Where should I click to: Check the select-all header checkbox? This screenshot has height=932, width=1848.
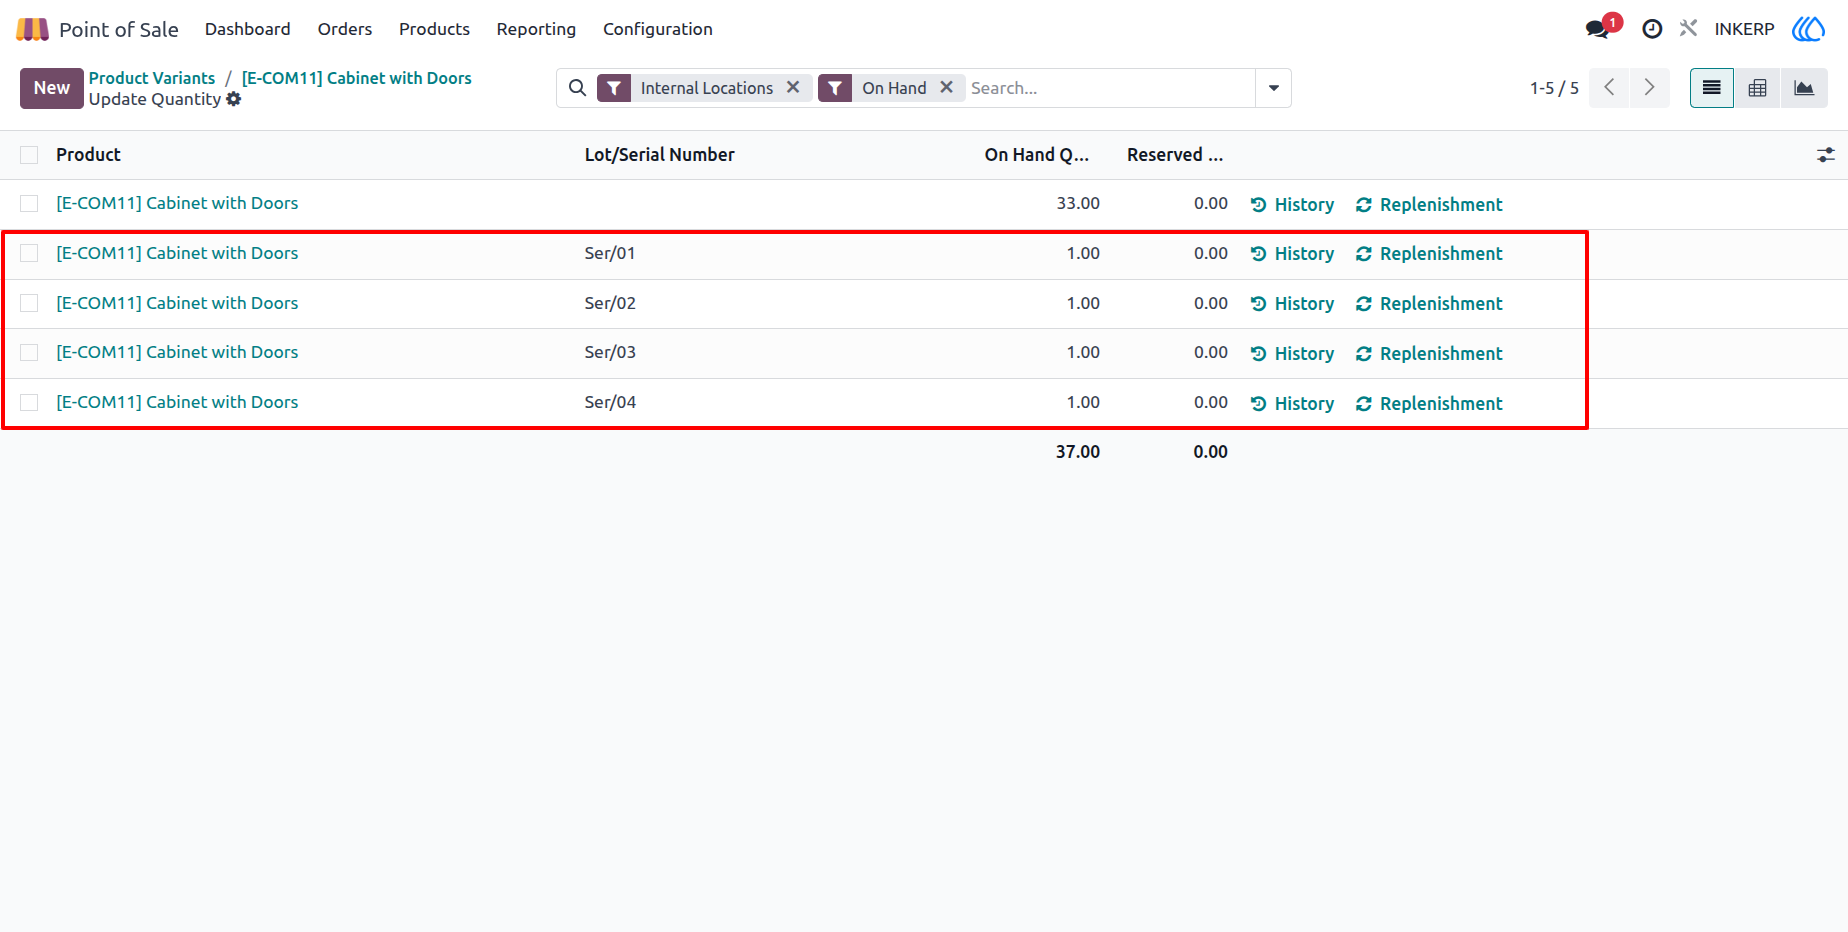pyautogui.click(x=29, y=155)
